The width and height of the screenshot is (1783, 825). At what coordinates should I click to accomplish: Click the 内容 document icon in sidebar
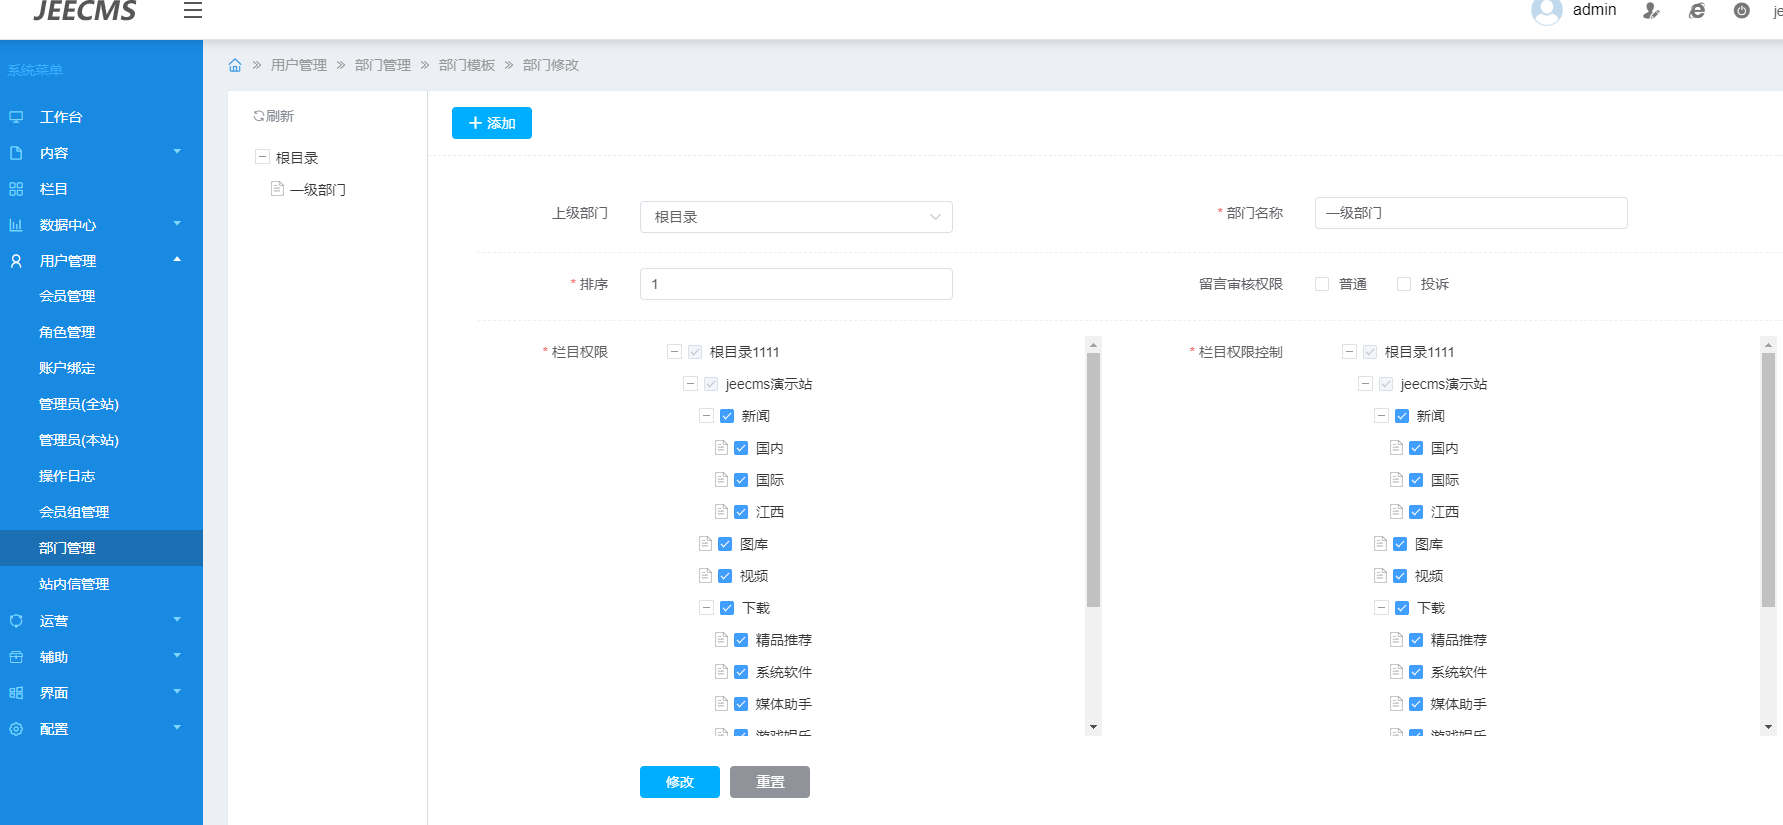[x=16, y=153]
